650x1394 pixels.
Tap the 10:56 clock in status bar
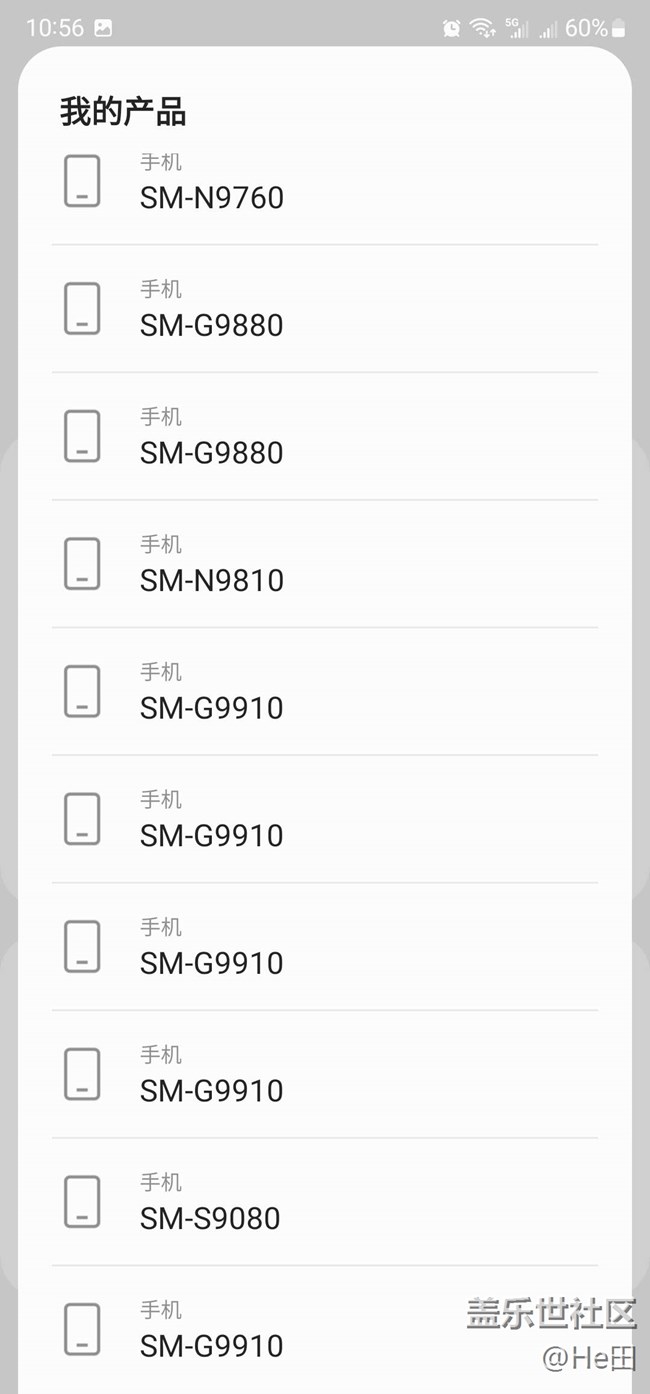click(x=55, y=28)
